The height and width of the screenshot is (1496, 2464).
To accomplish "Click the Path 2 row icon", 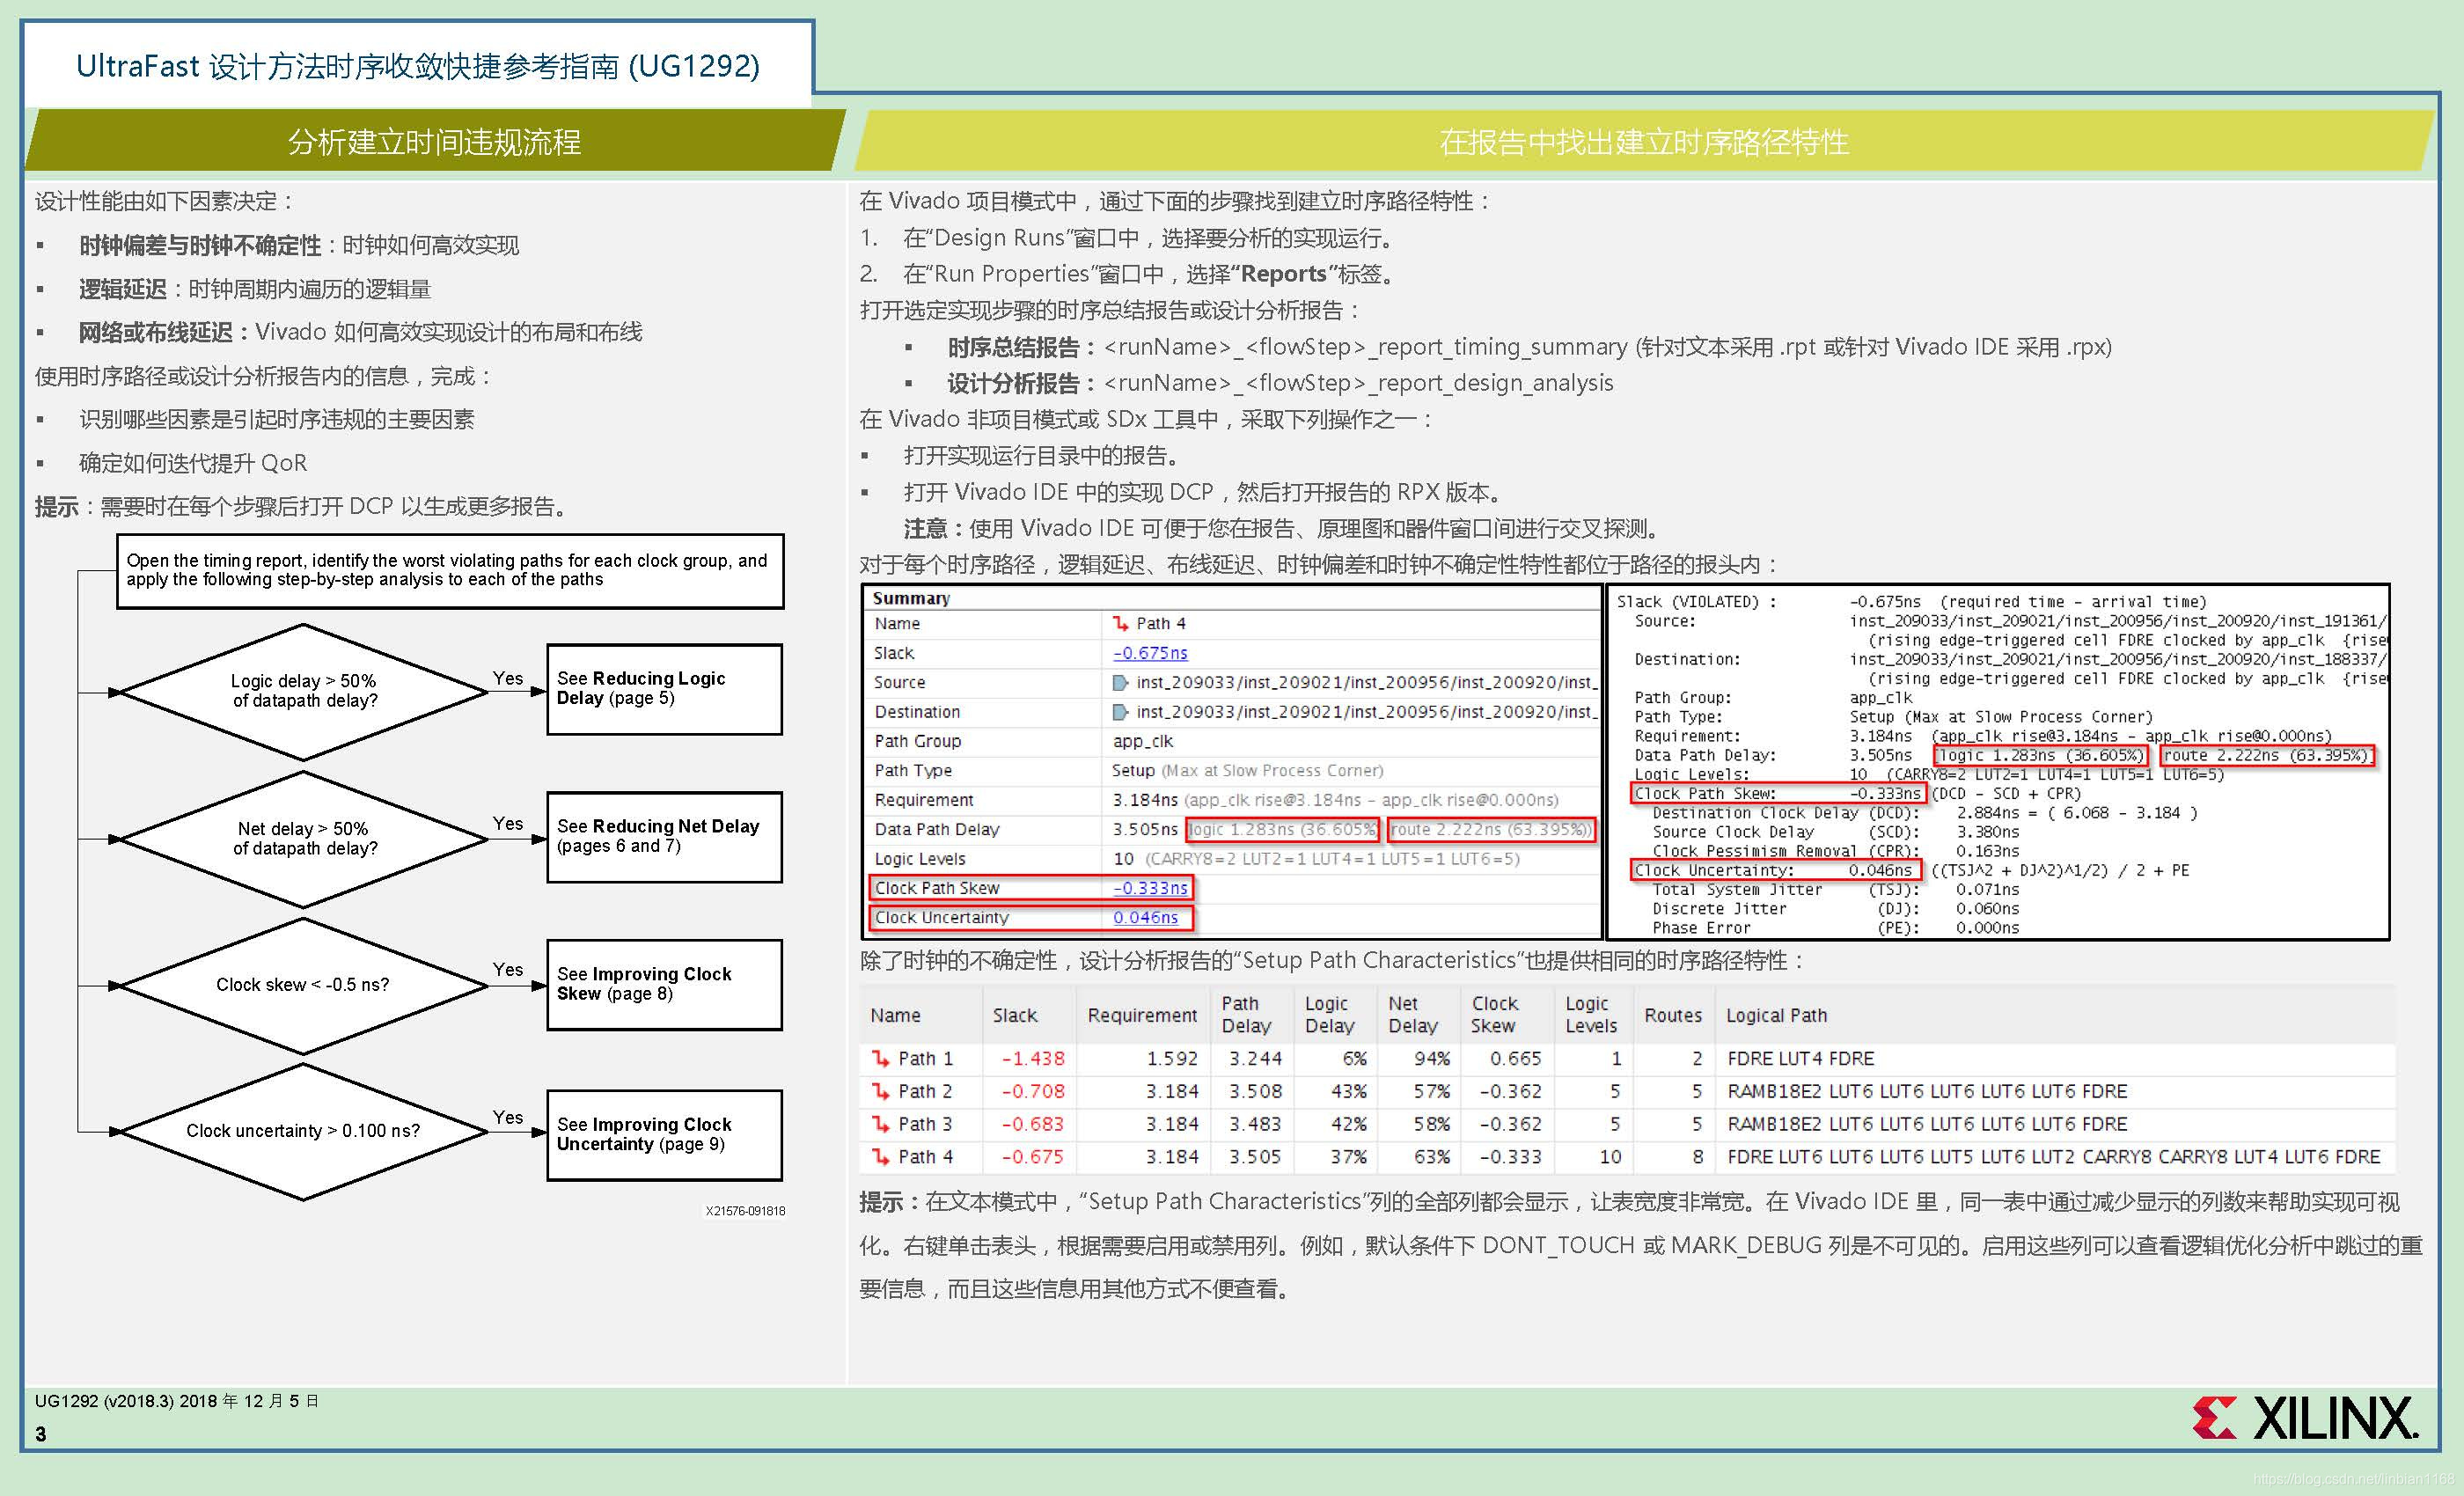I will pyautogui.click(x=880, y=1091).
